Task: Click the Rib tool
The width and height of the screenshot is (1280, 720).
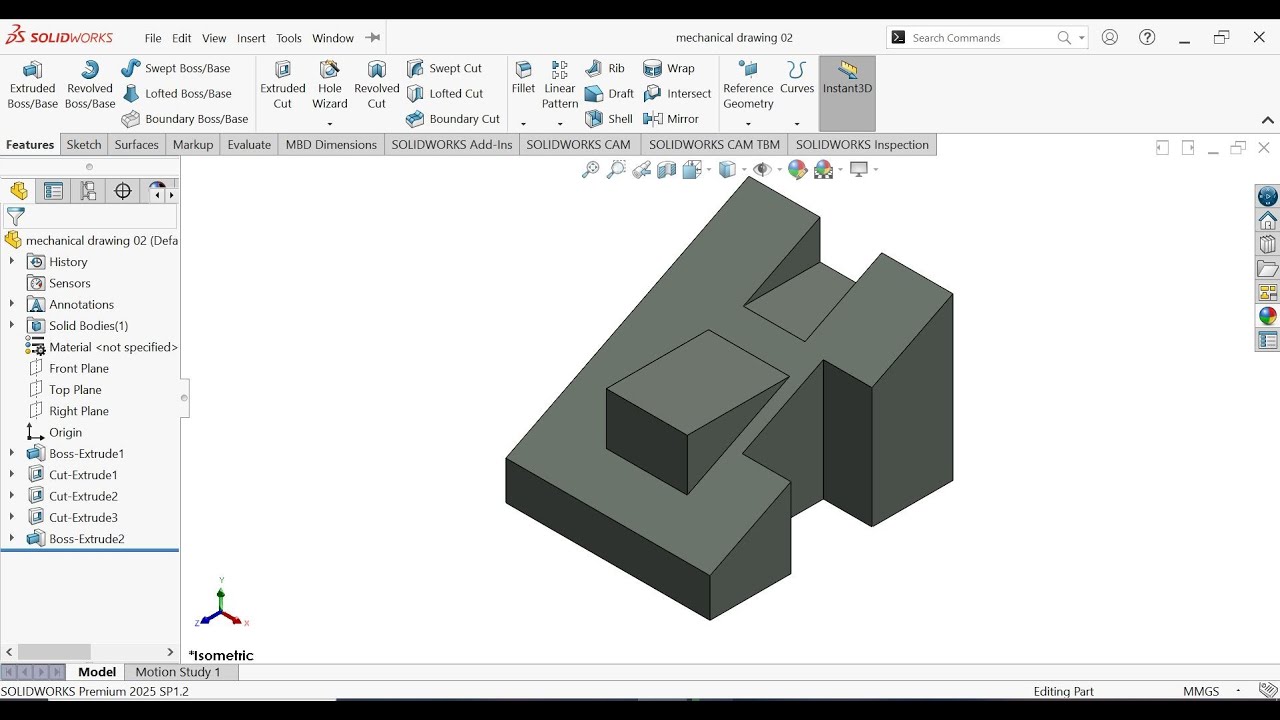Action: coord(605,68)
